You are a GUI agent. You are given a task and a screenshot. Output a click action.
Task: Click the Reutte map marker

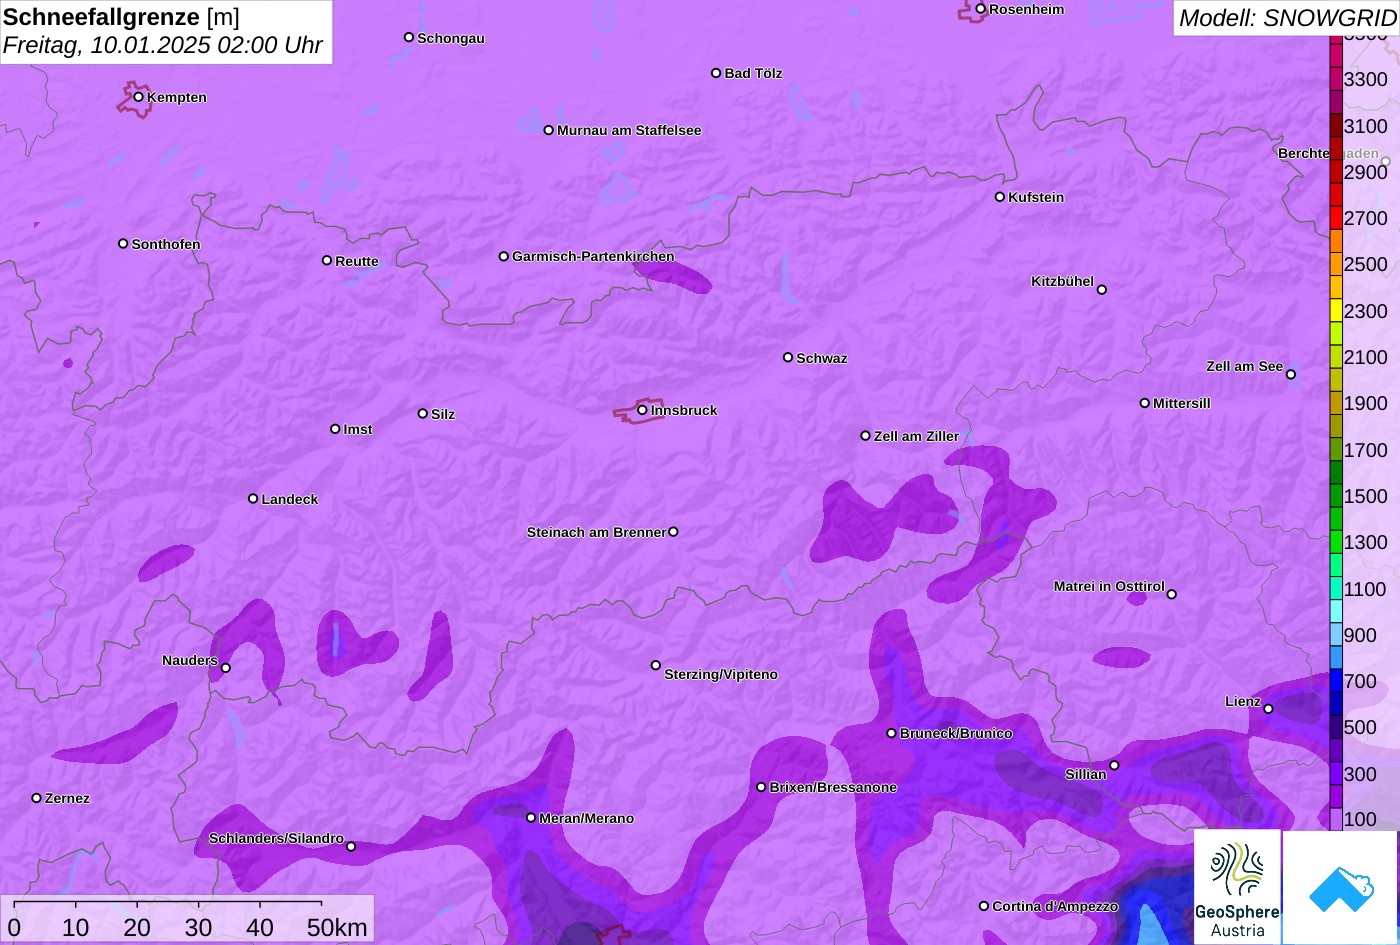click(327, 260)
